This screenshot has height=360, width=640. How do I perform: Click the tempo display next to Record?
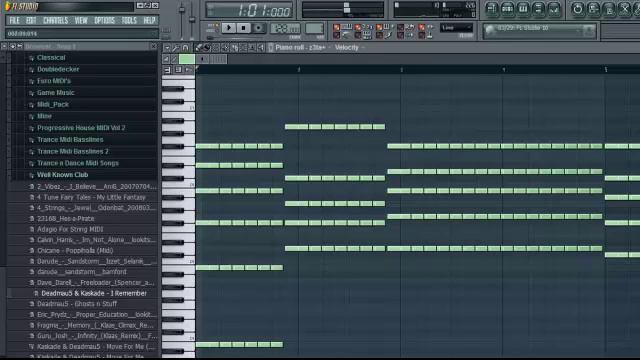(x=285, y=28)
